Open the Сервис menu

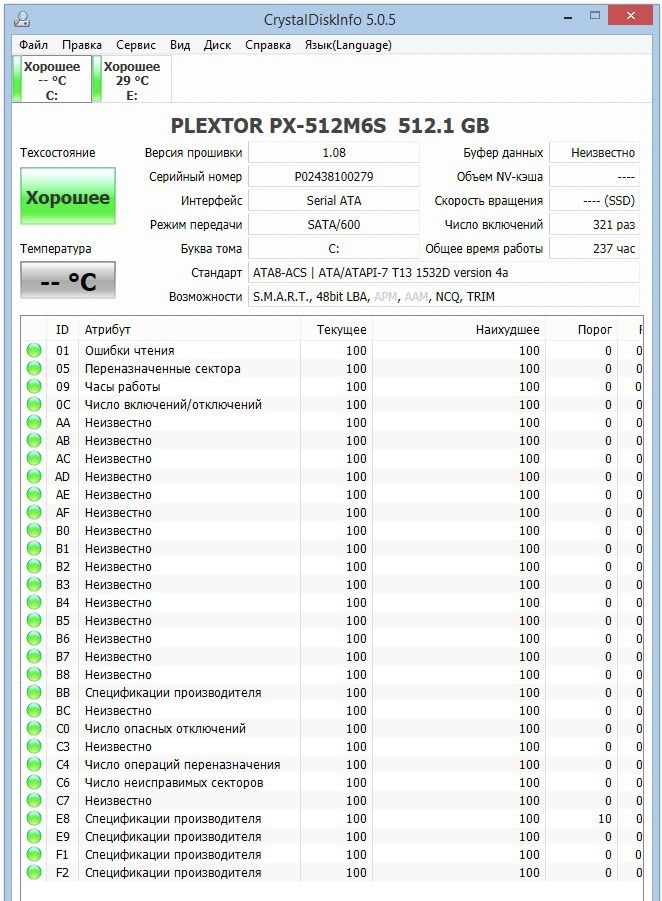pos(136,45)
